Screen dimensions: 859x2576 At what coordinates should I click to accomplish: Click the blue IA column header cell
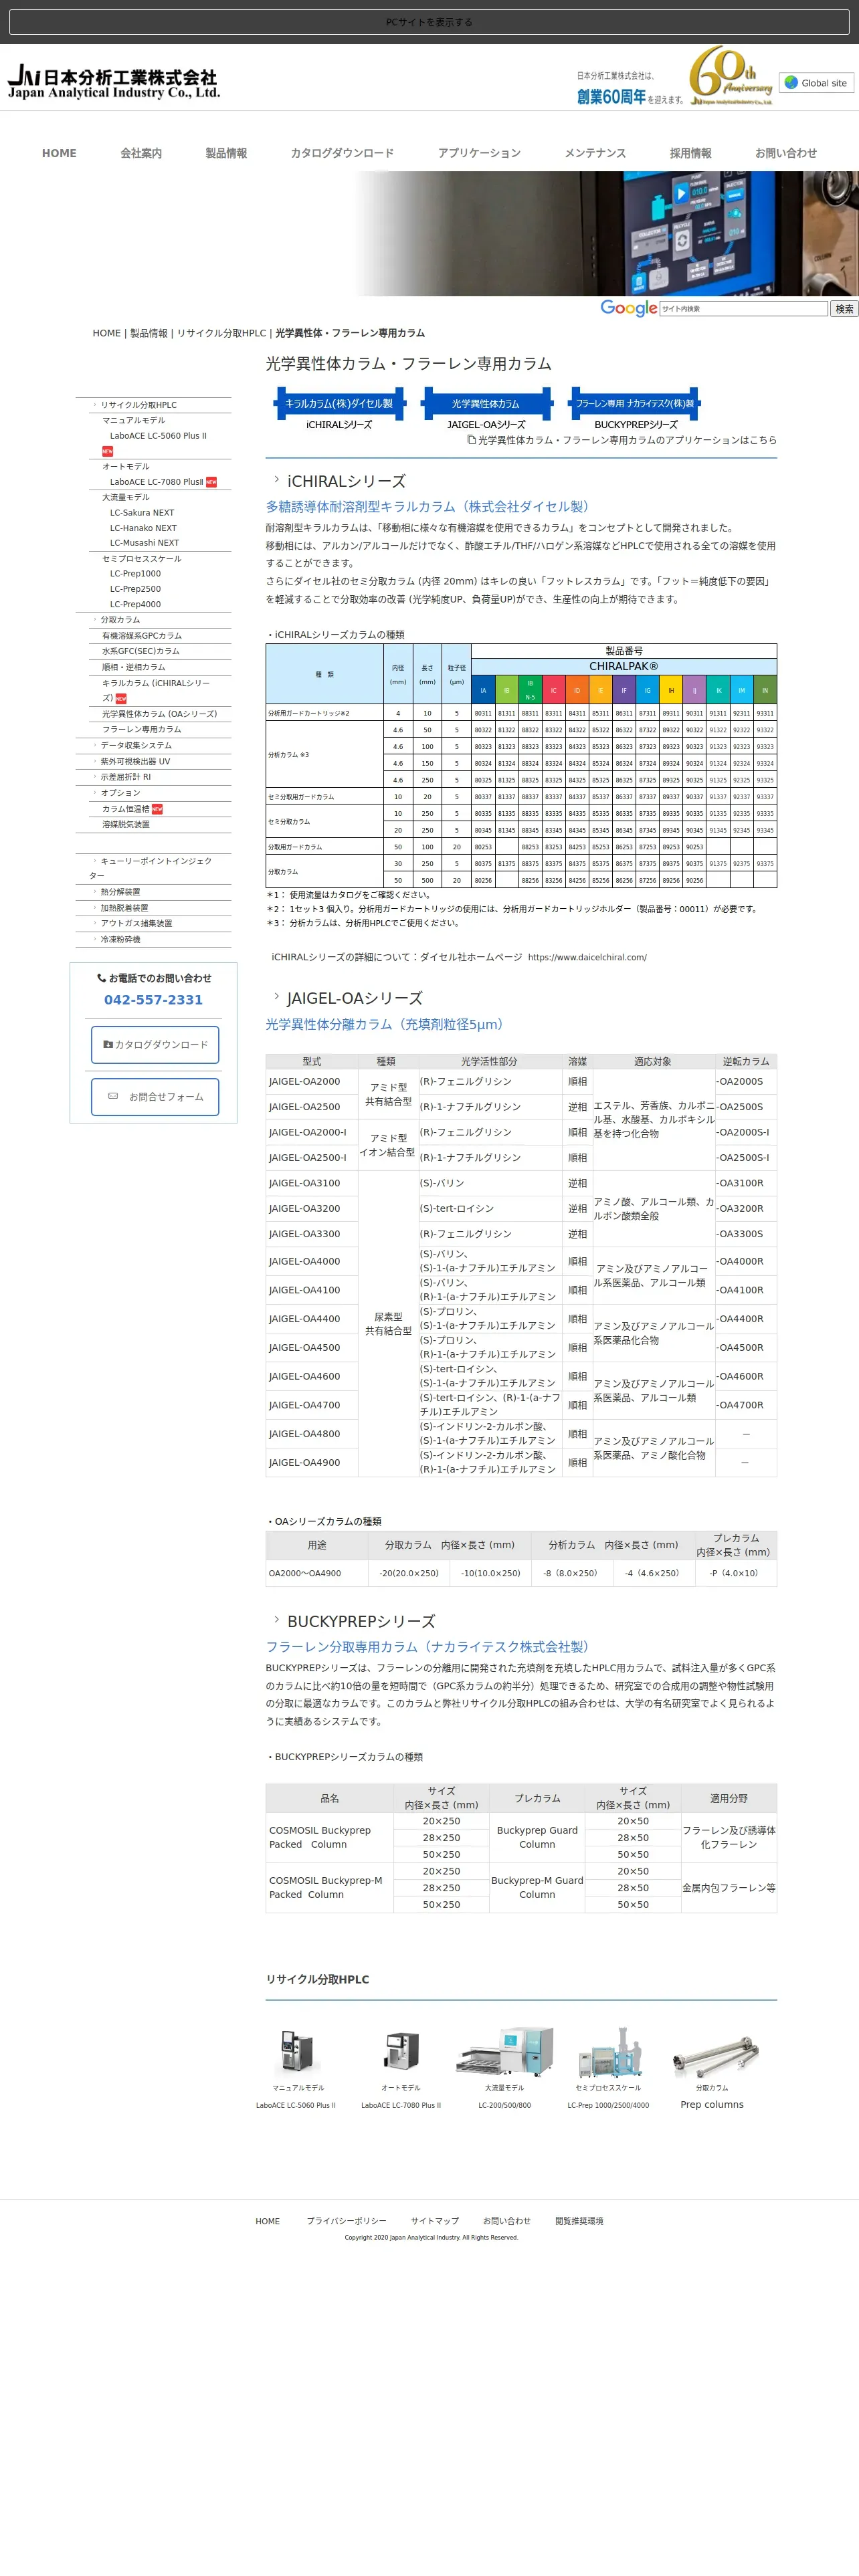coord(483,690)
